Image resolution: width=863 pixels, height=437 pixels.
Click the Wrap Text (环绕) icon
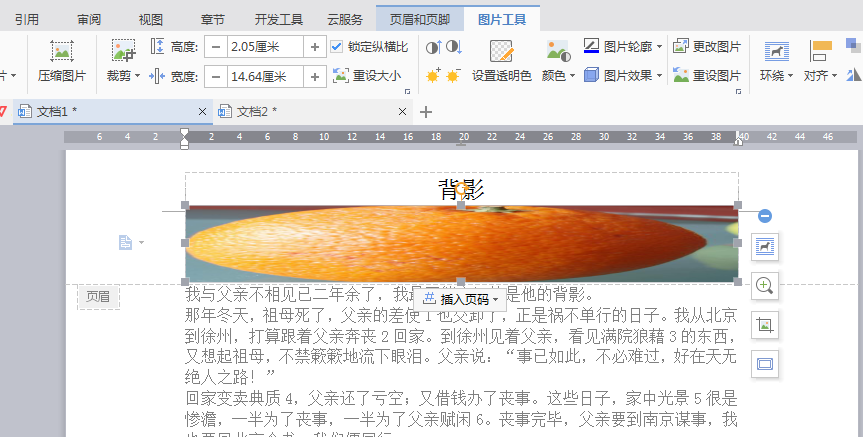777,51
